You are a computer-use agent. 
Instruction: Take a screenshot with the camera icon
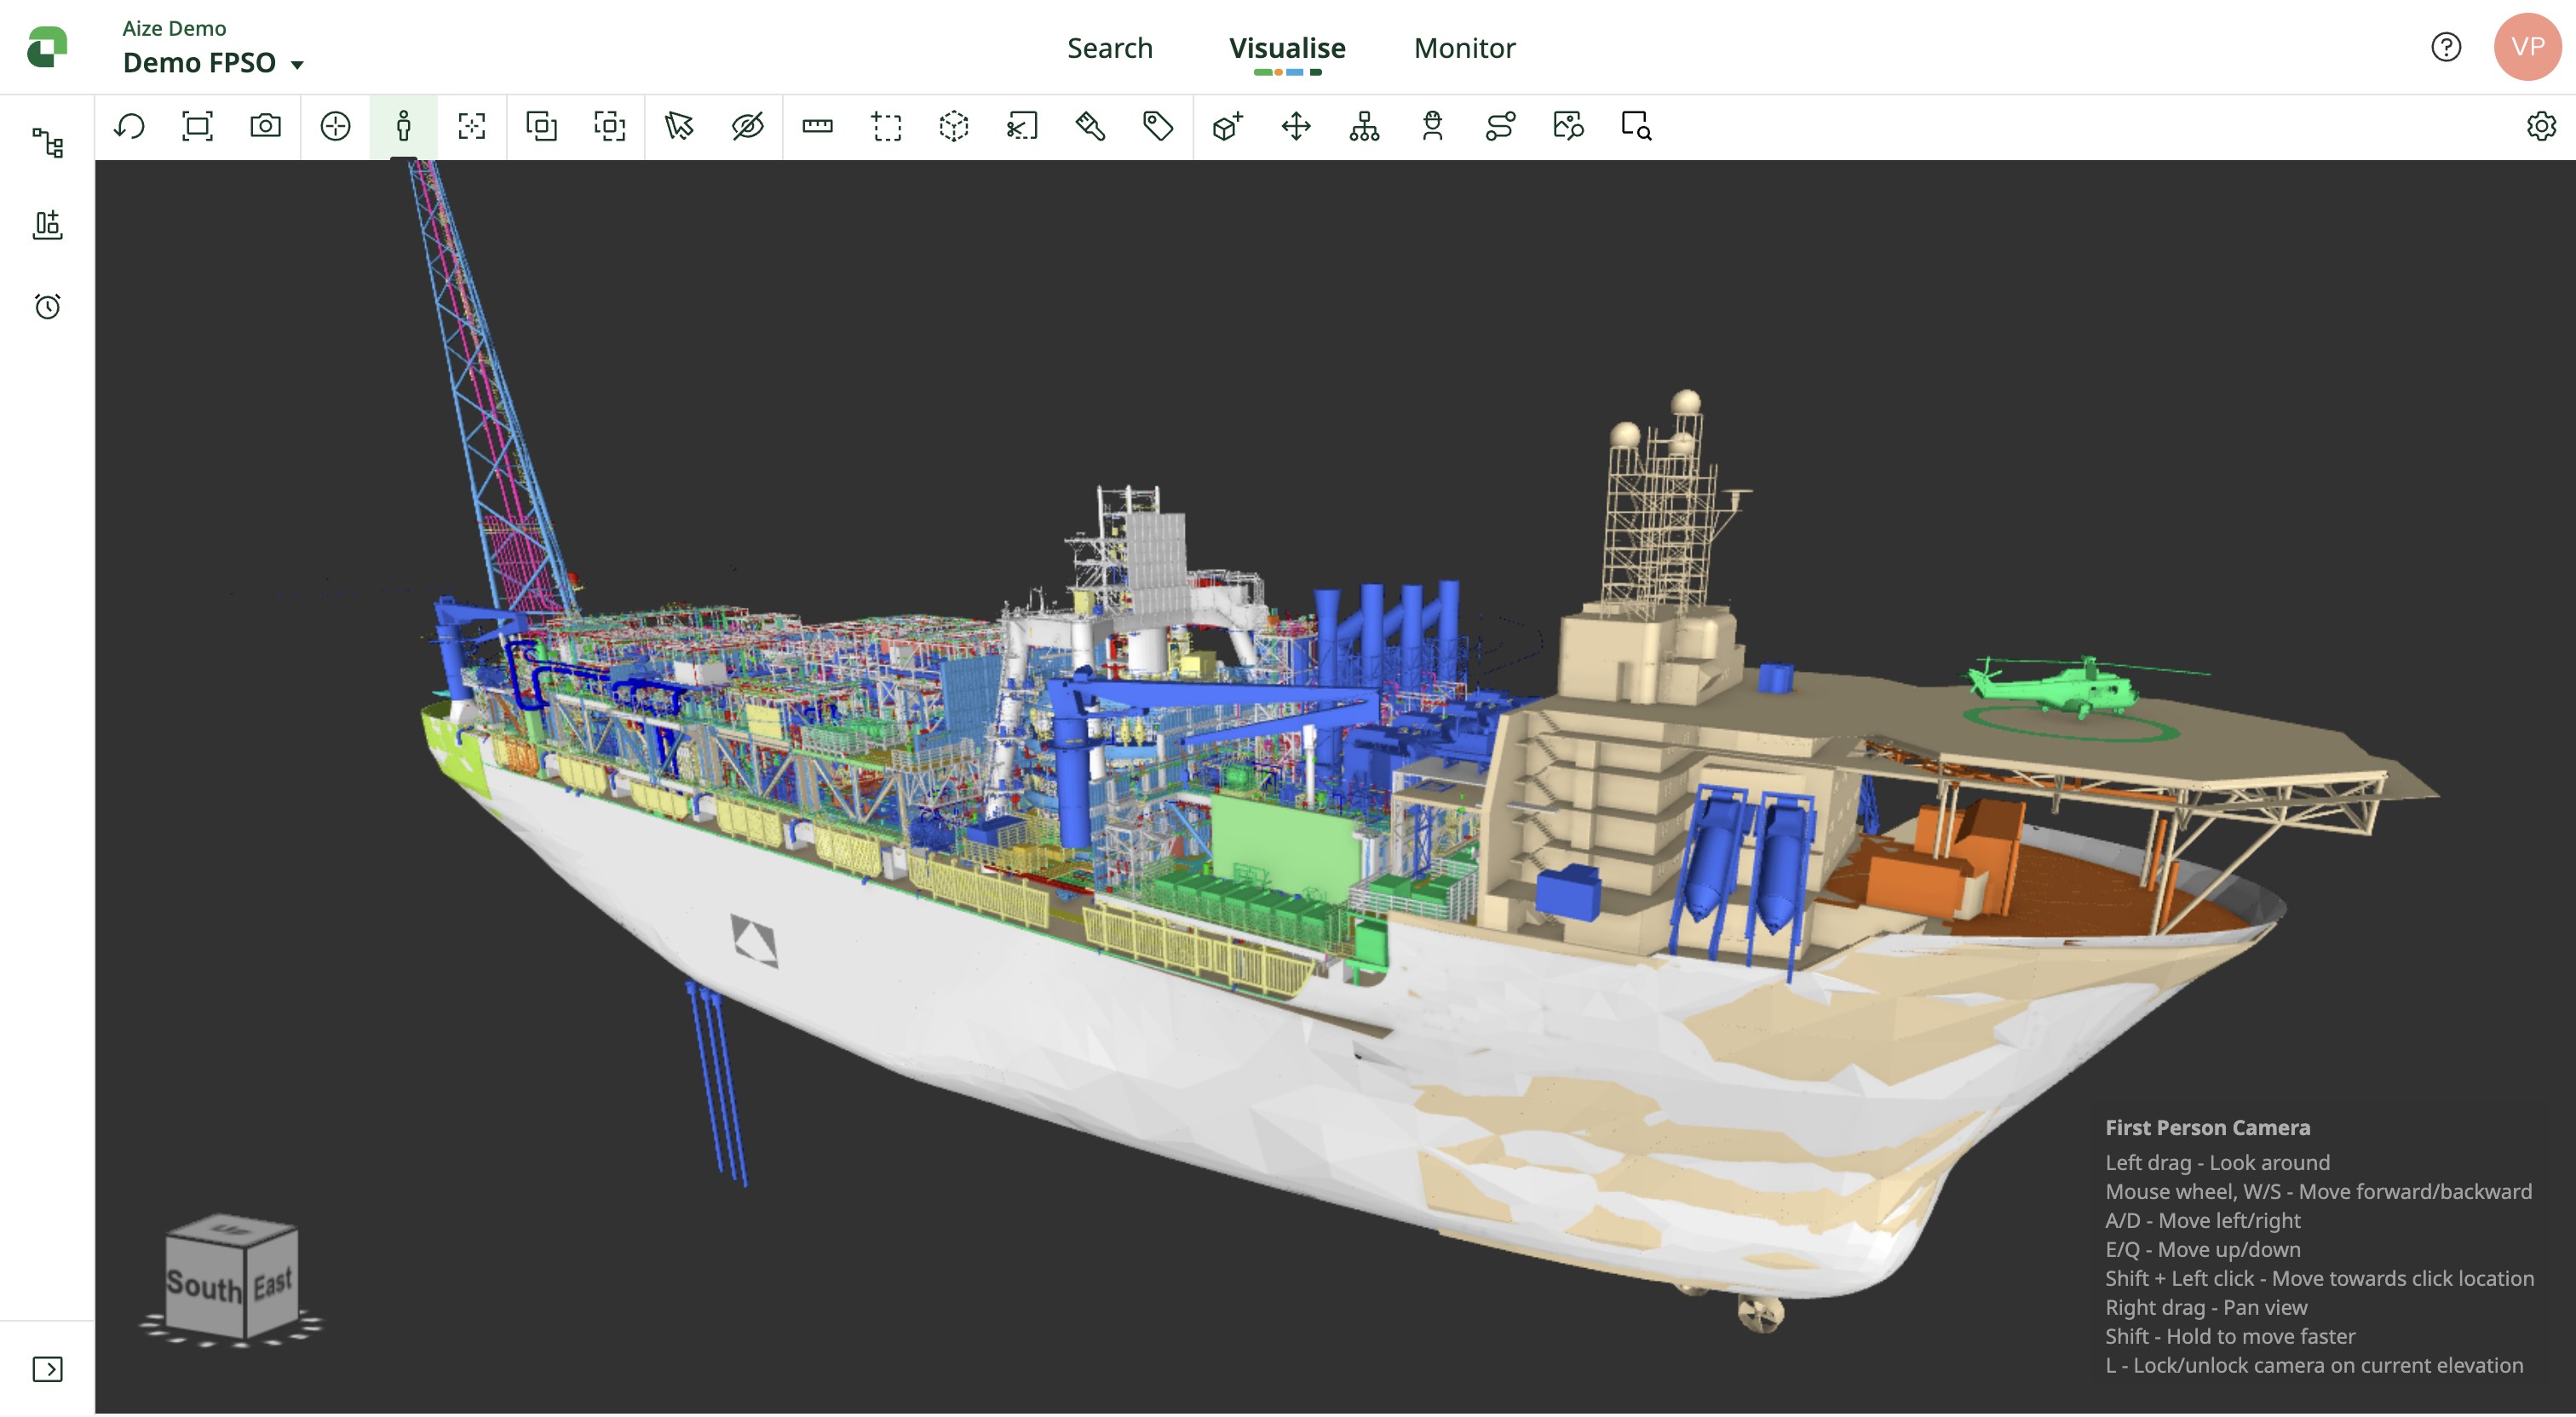click(265, 126)
